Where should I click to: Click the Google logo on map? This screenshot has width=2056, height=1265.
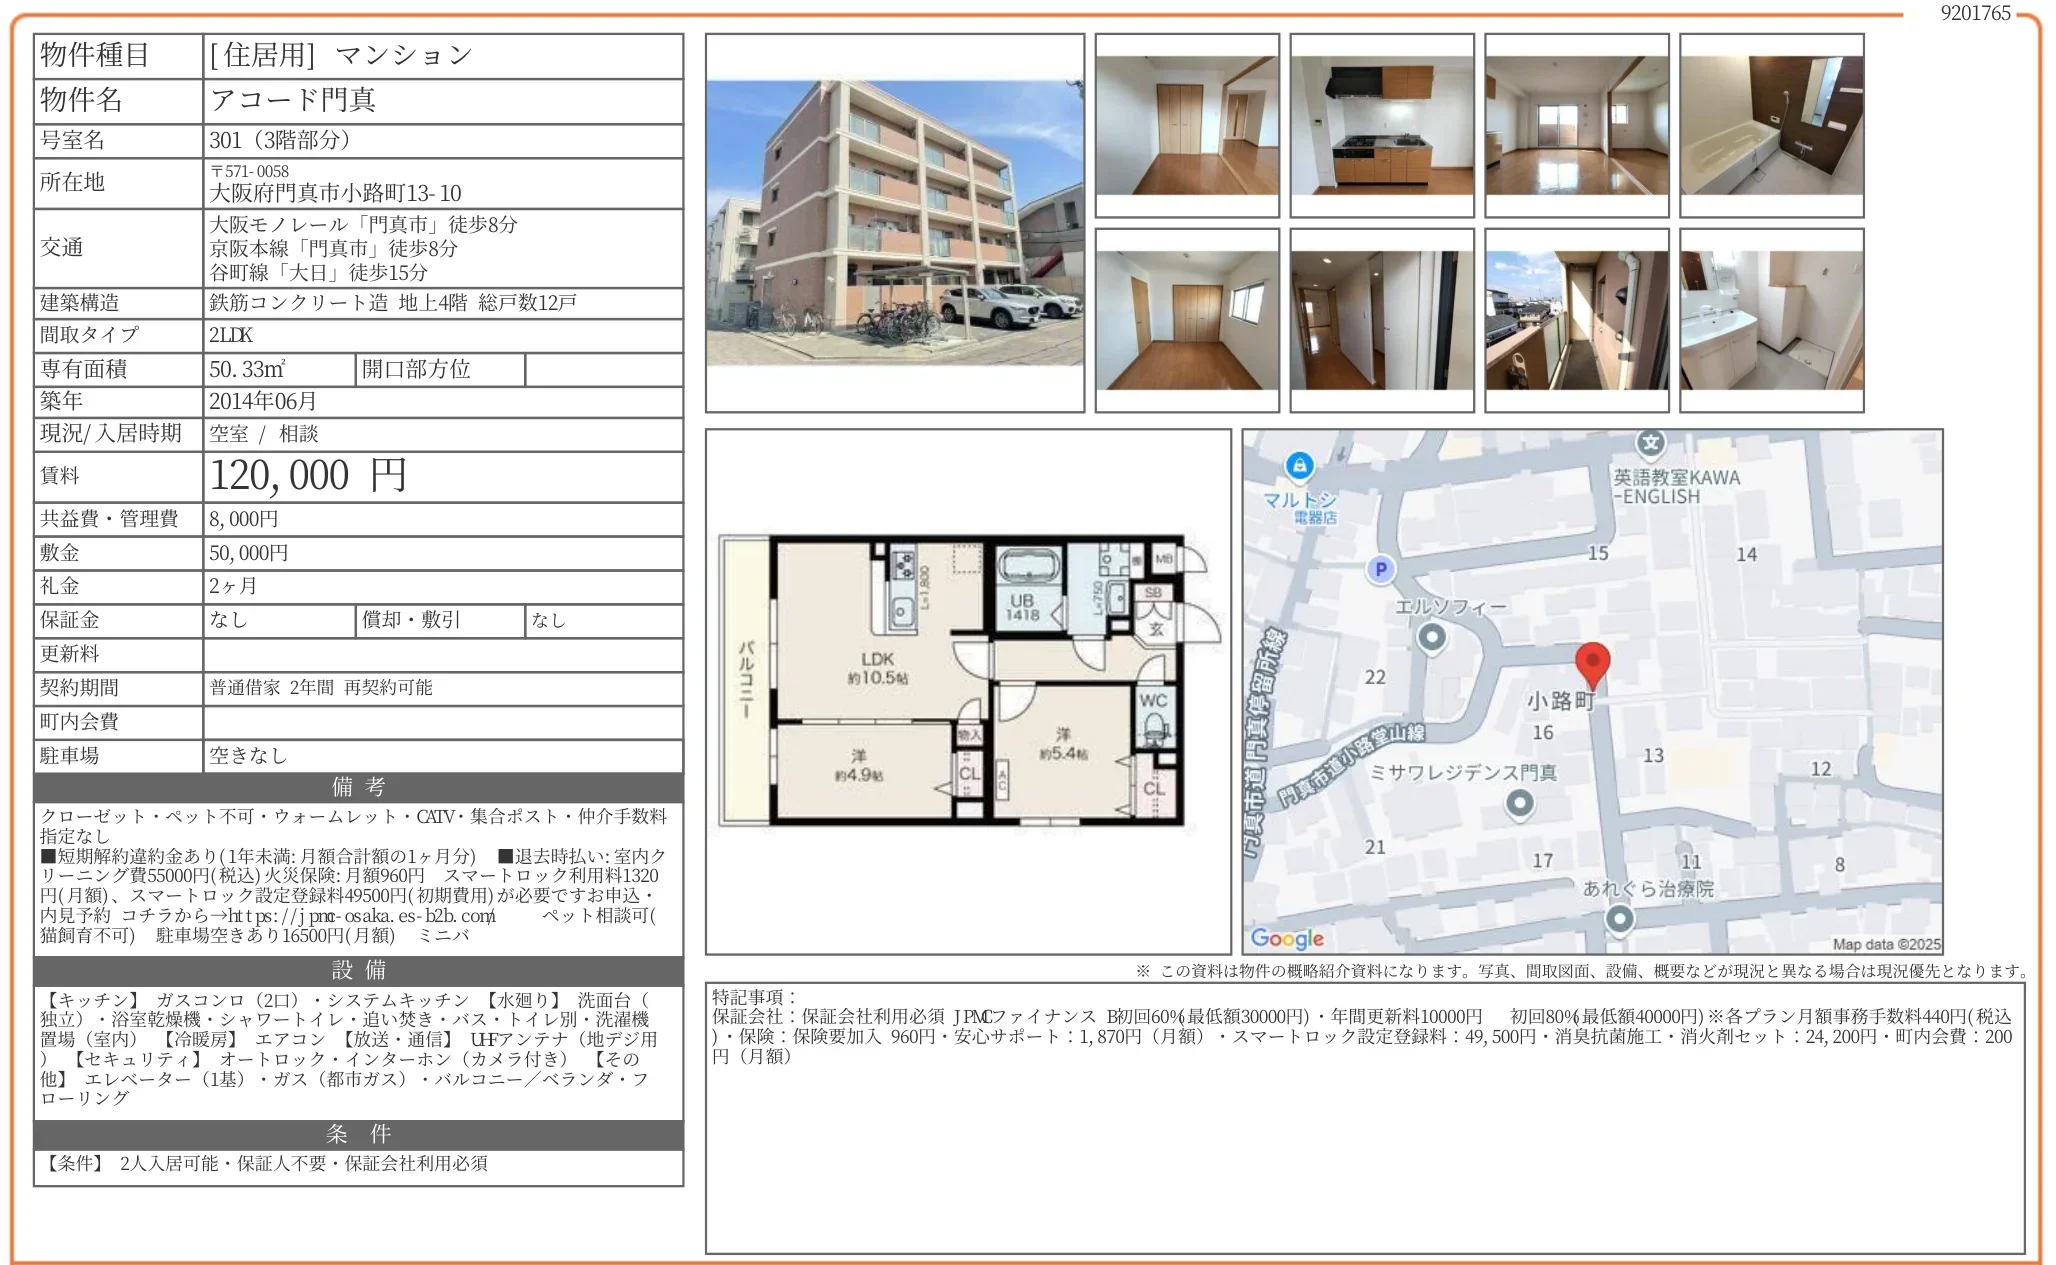point(1287,938)
